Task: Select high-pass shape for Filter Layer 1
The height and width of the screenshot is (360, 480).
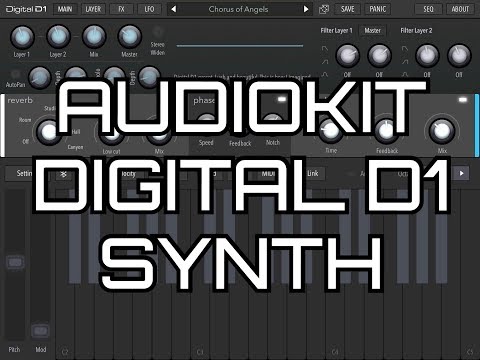Action: pyautogui.click(x=325, y=62)
